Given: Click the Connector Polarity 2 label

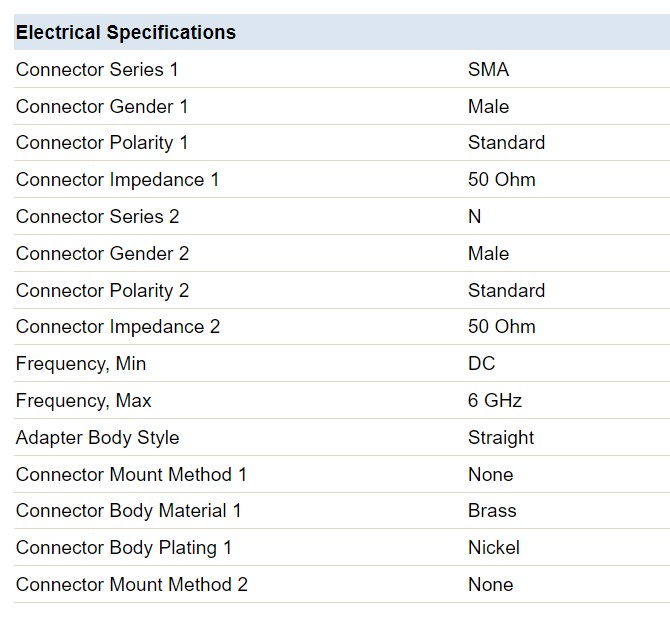Looking at the screenshot, I should [x=102, y=291].
